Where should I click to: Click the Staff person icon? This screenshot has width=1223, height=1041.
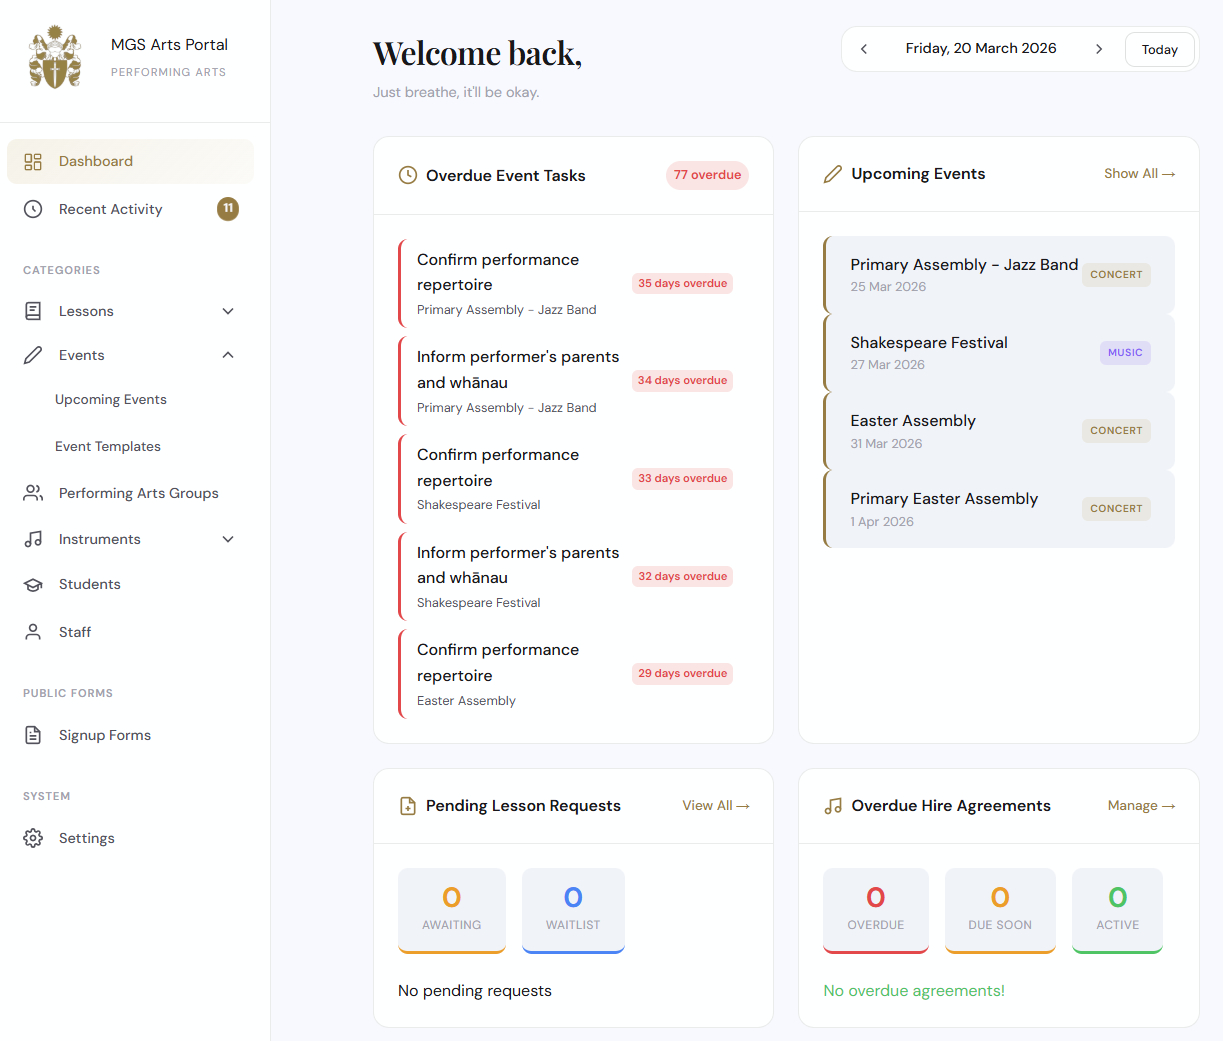35,632
